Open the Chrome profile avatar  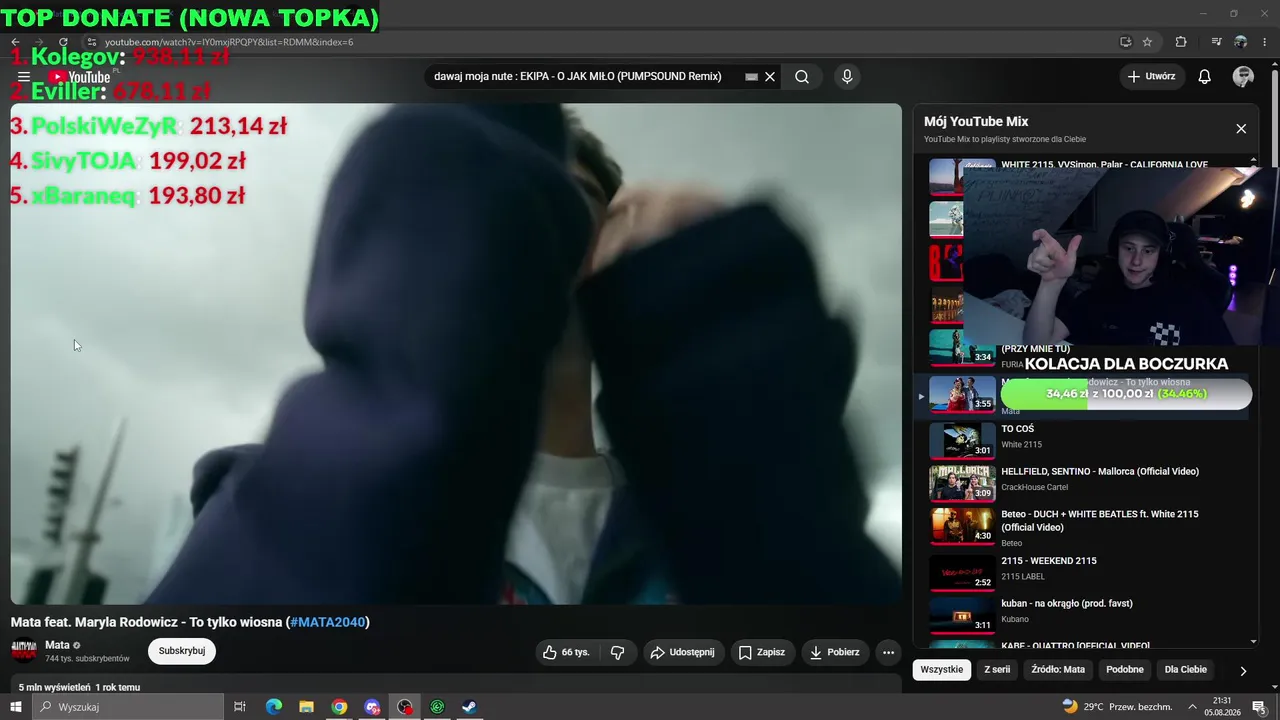pyautogui.click(x=1241, y=42)
